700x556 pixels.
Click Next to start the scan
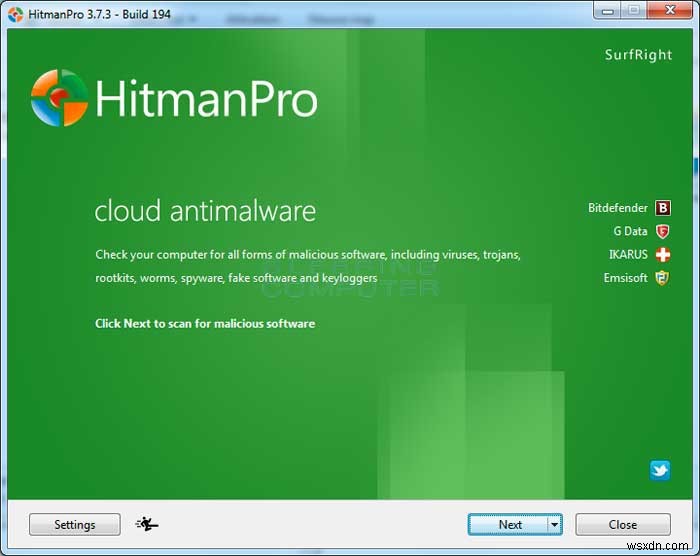[x=509, y=524]
